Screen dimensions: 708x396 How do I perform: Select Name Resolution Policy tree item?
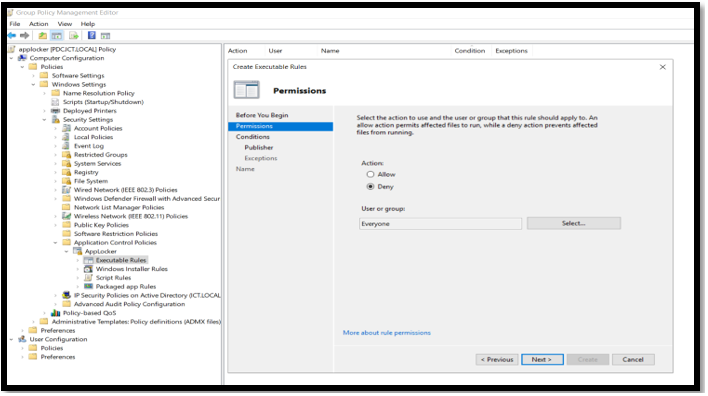pyautogui.click(x=98, y=93)
